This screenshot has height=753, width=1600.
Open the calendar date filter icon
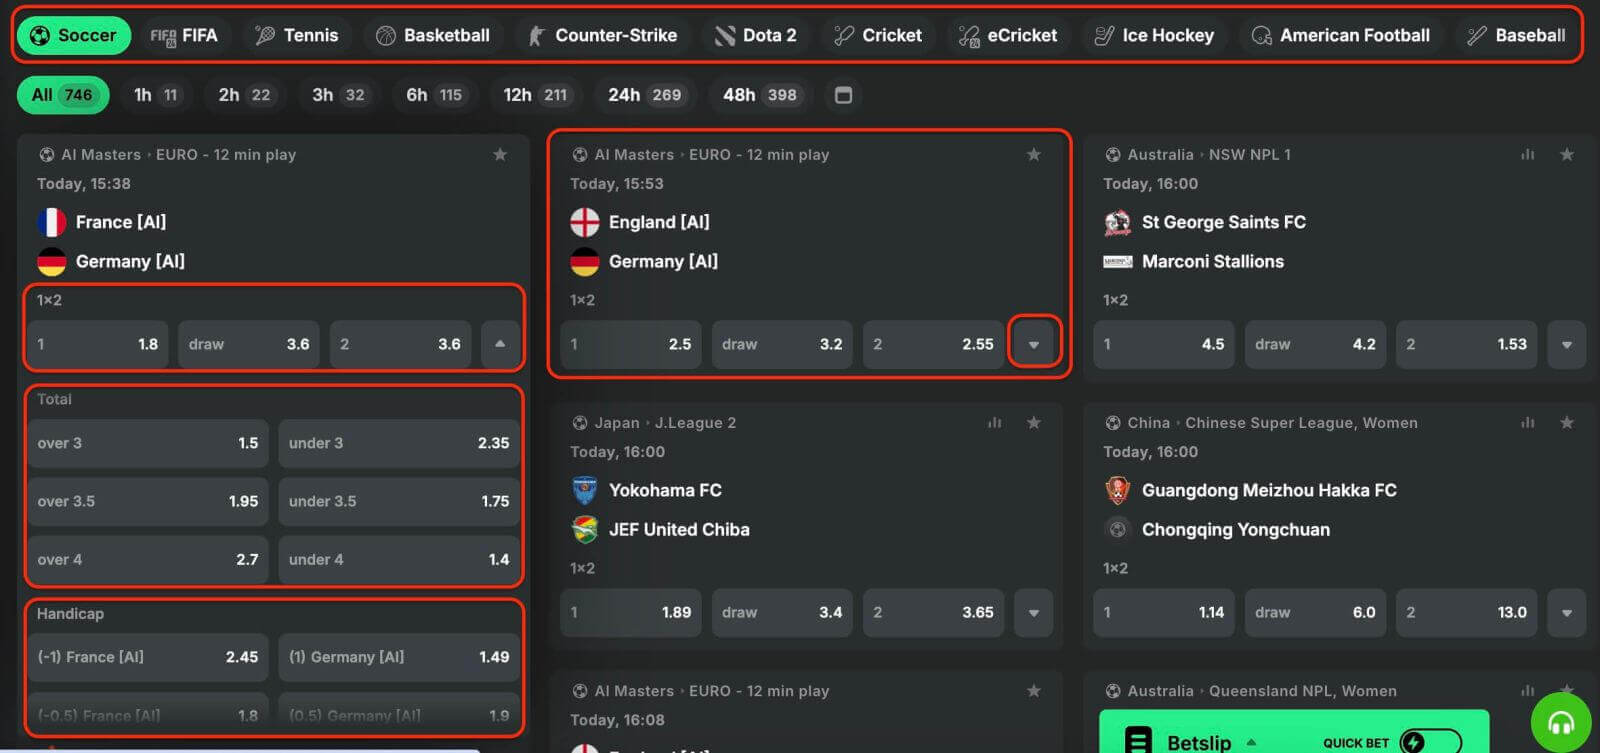pos(843,95)
